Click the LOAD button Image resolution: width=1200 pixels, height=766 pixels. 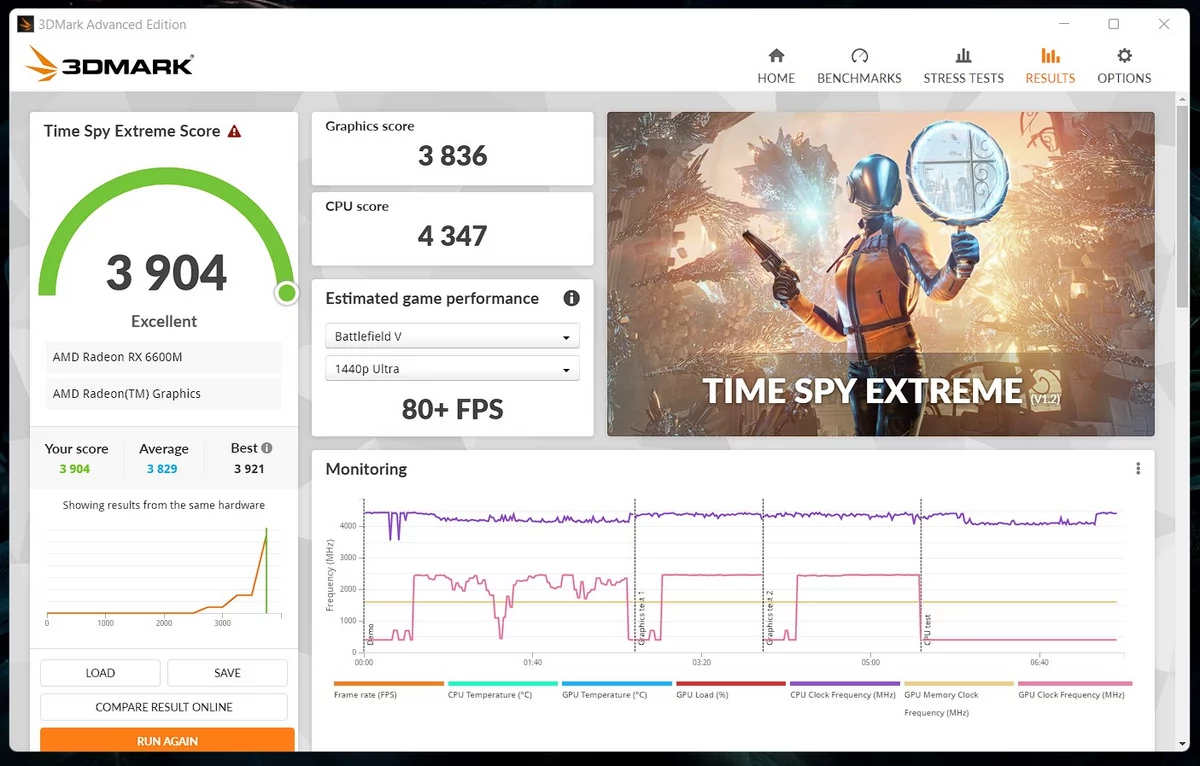click(x=100, y=673)
